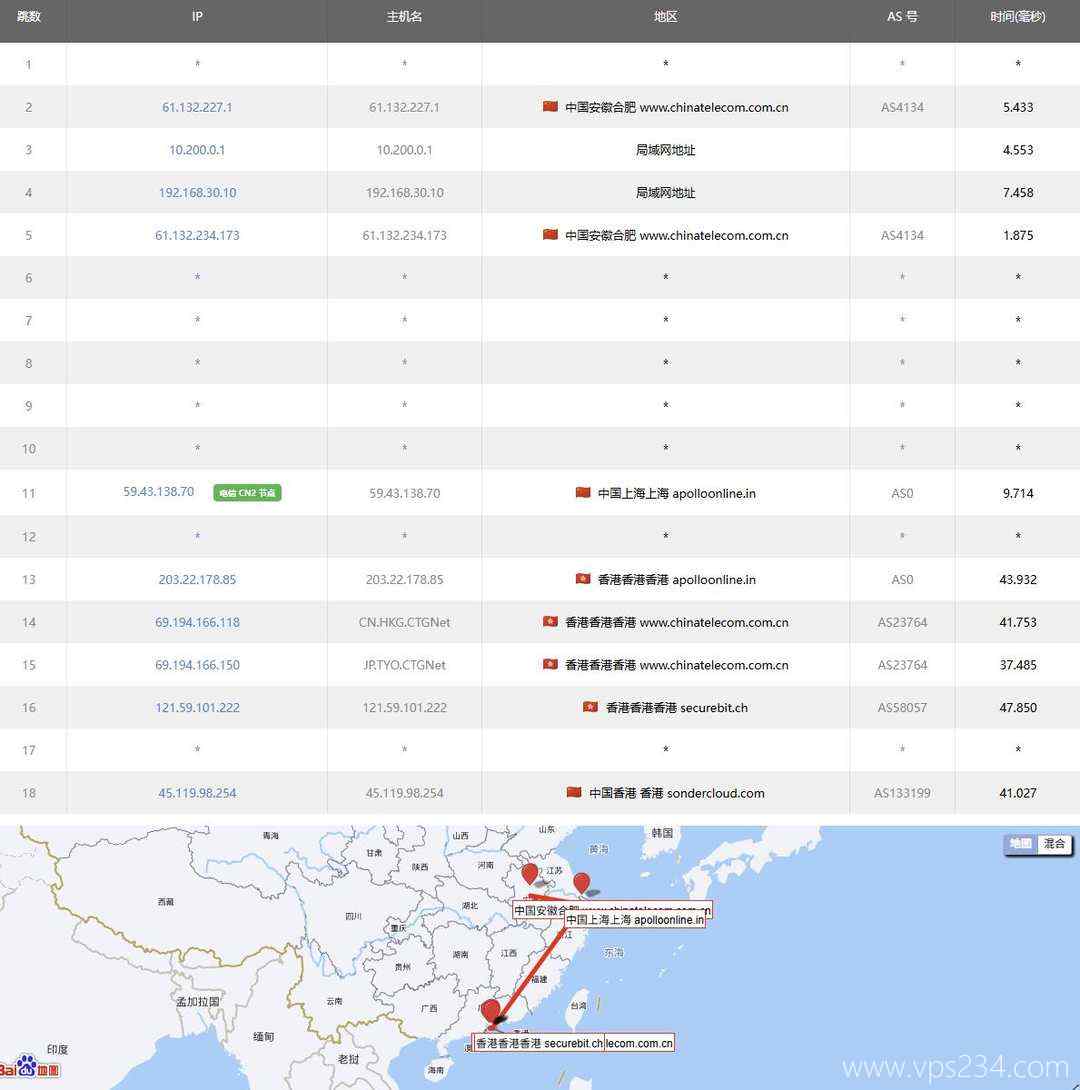This screenshot has height=1090, width=1080.
Task: Open IP link 45.119.98.254
Action: click(197, 793)
